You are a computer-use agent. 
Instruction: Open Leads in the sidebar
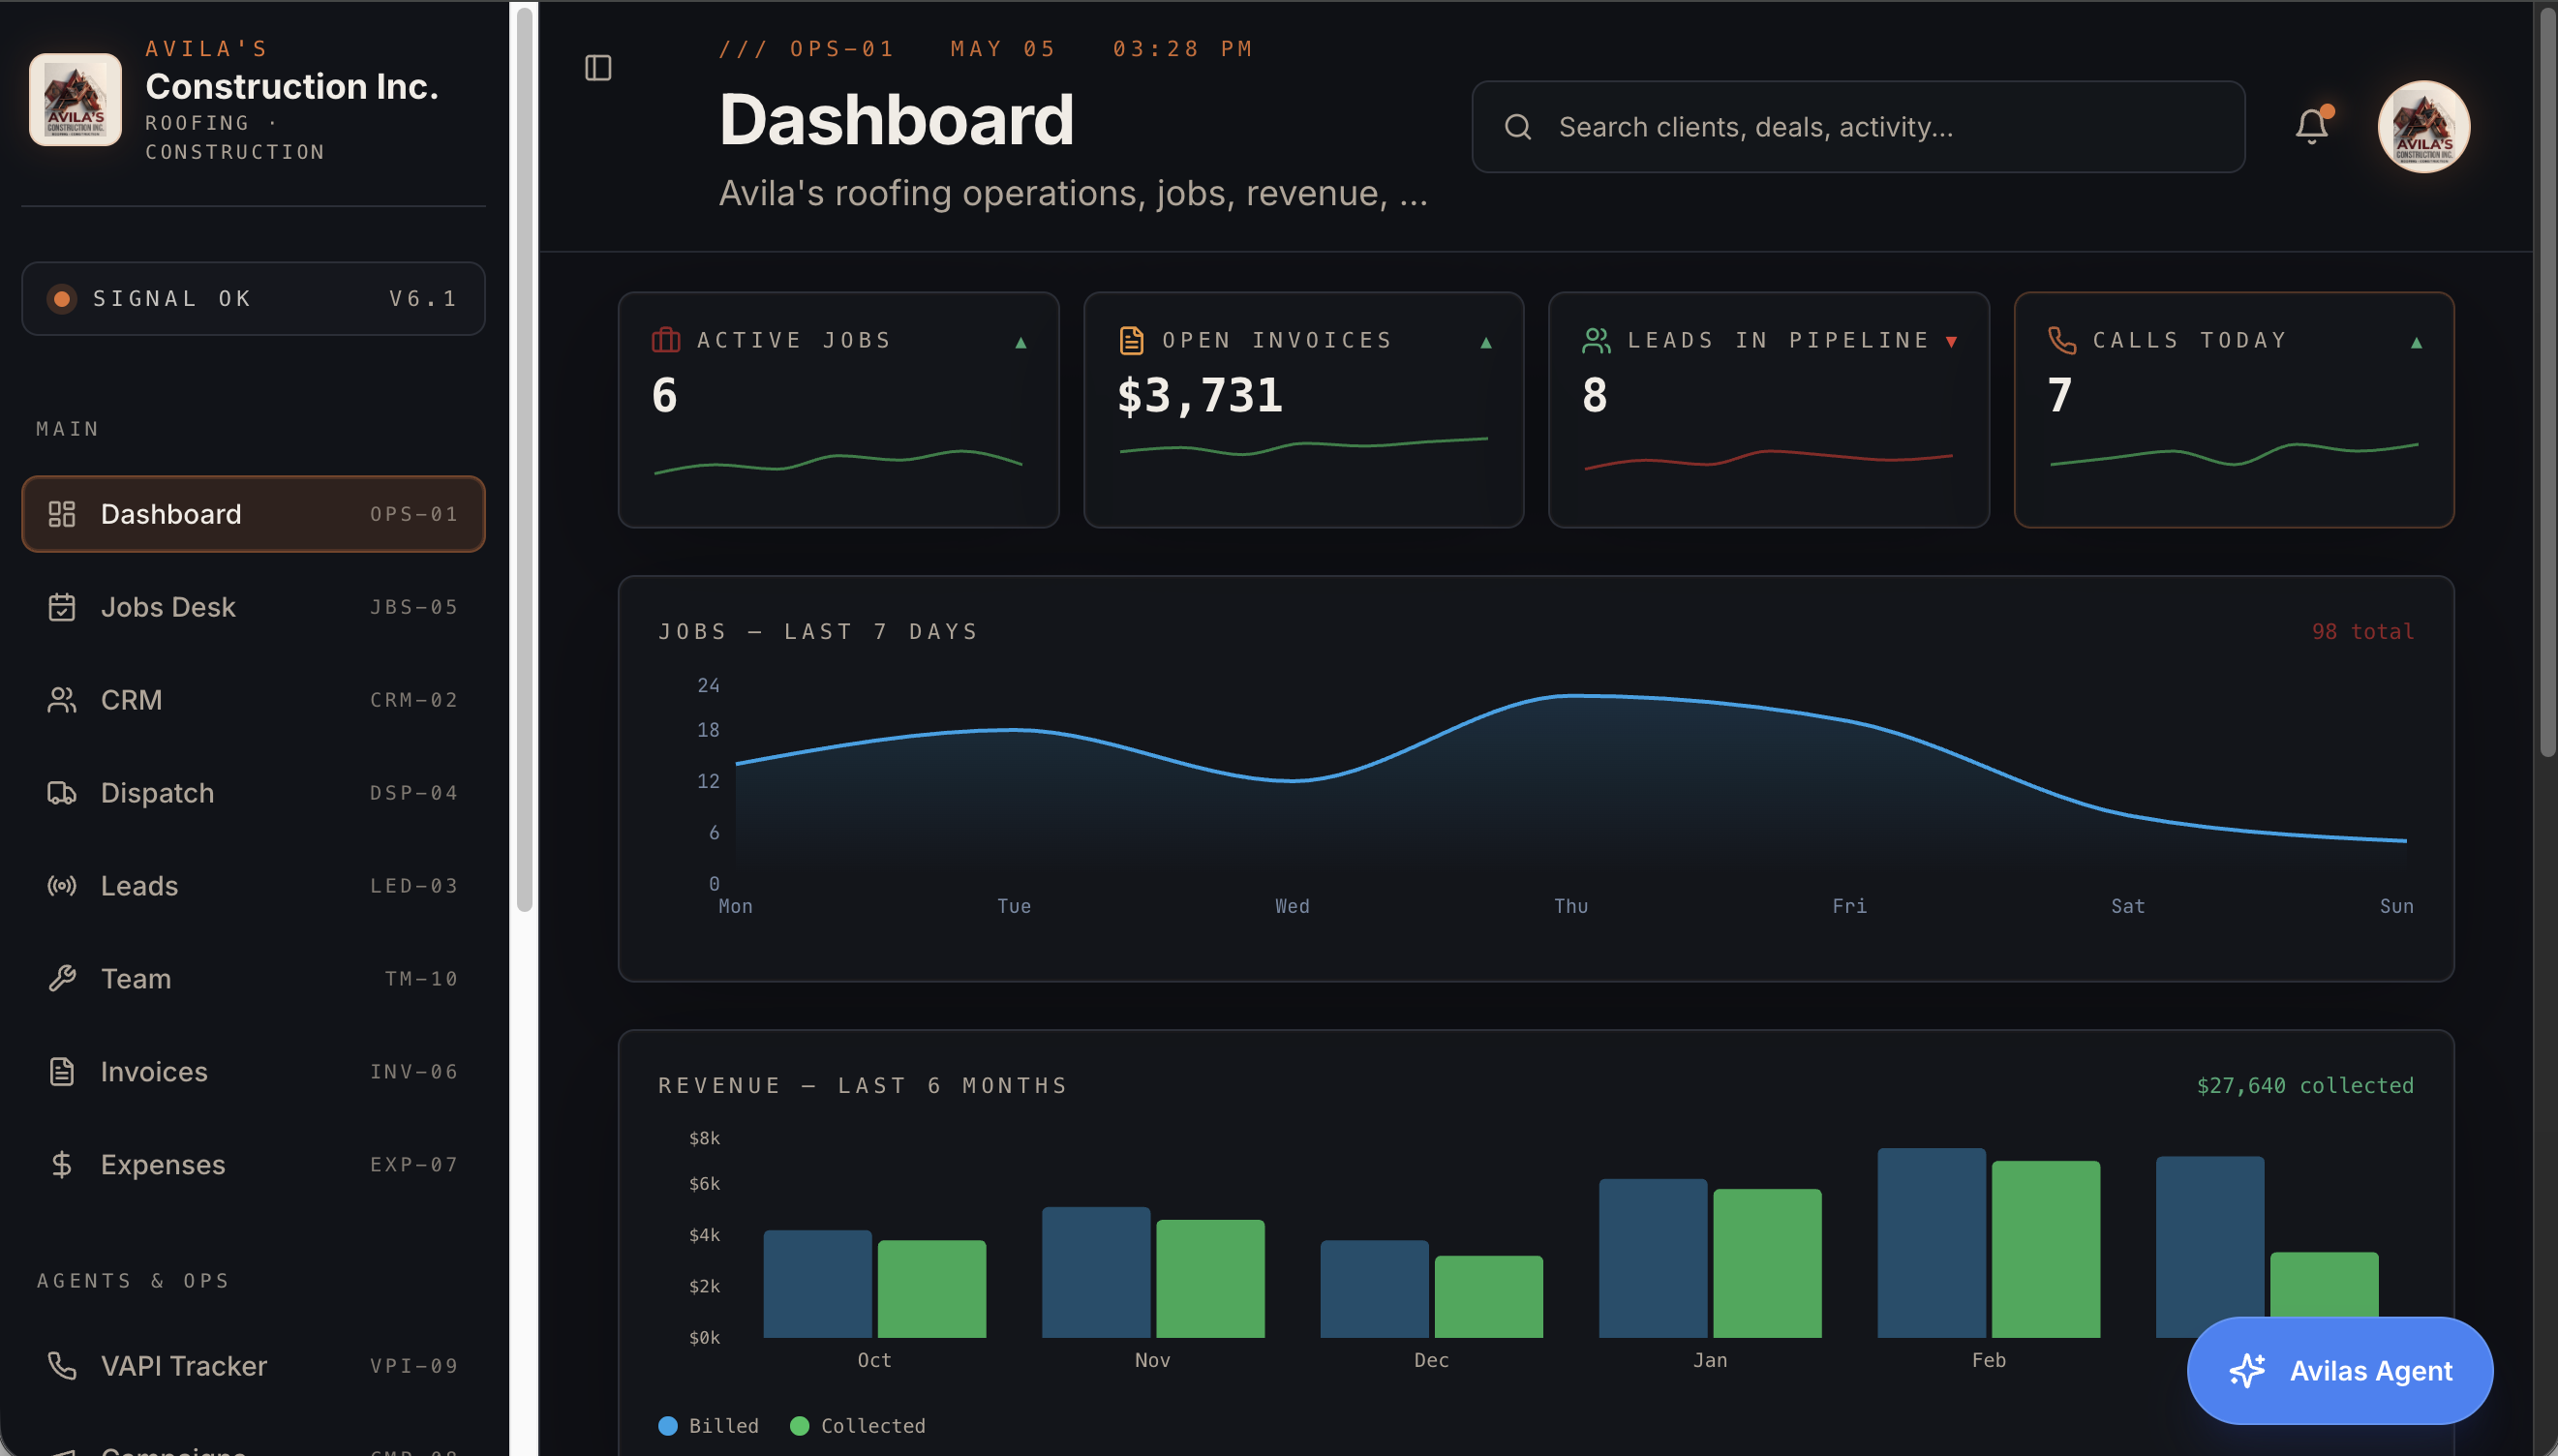[x=253, y=886]
